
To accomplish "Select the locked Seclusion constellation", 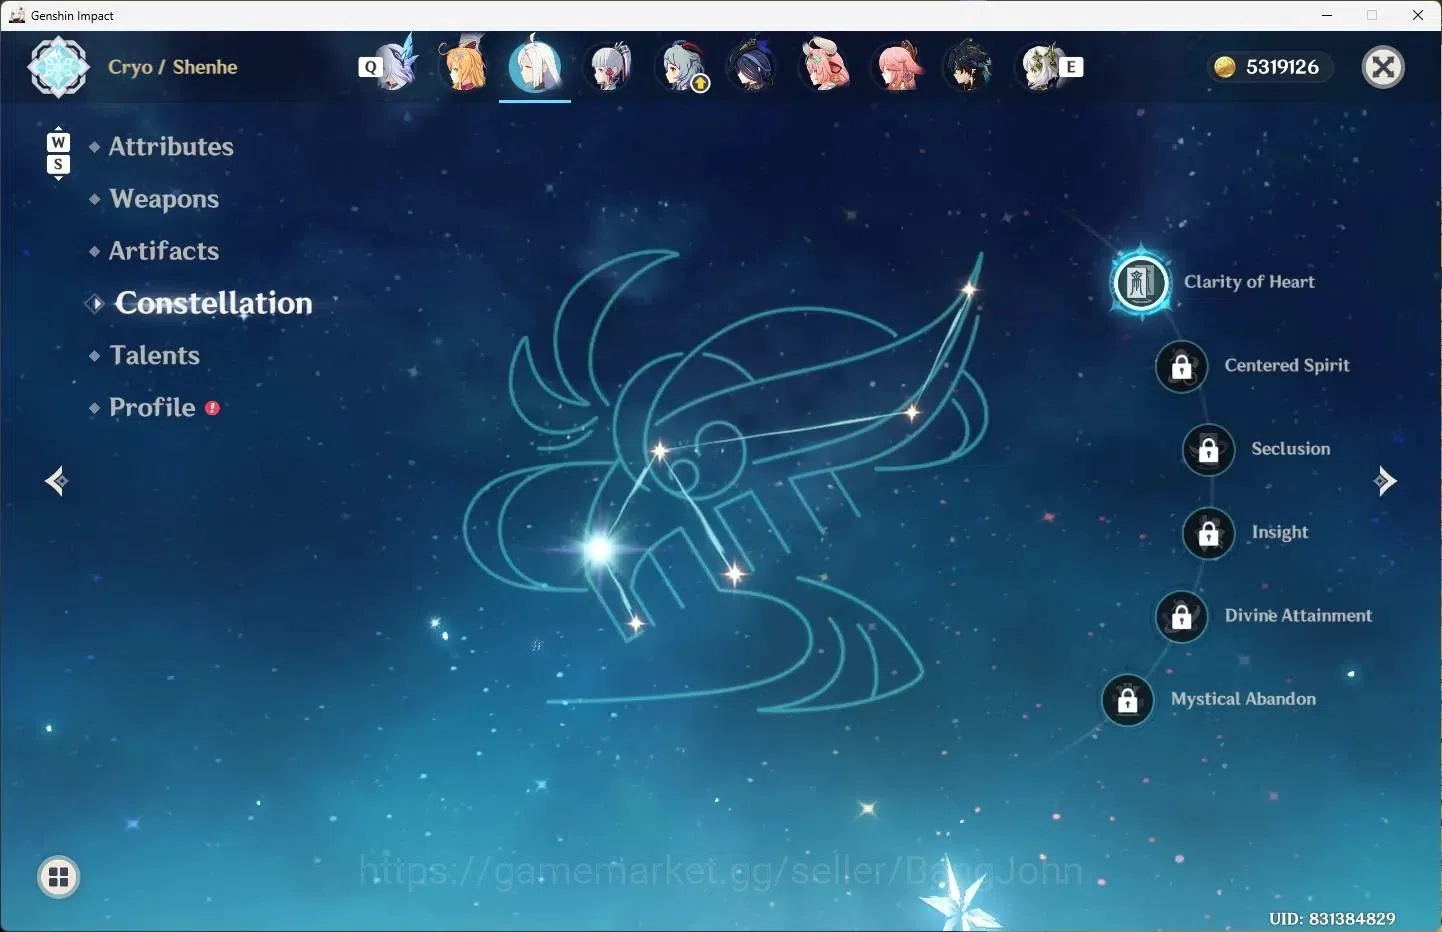I will click(1209, 450).
